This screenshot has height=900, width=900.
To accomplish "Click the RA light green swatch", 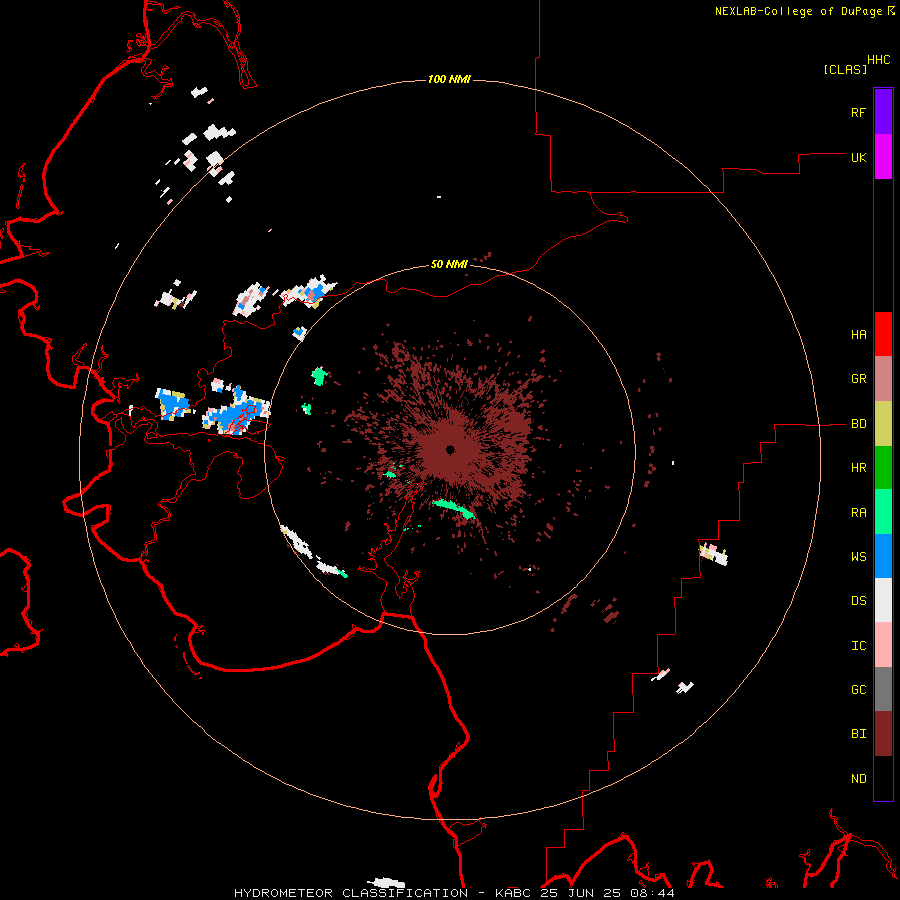I will point(883,512).
